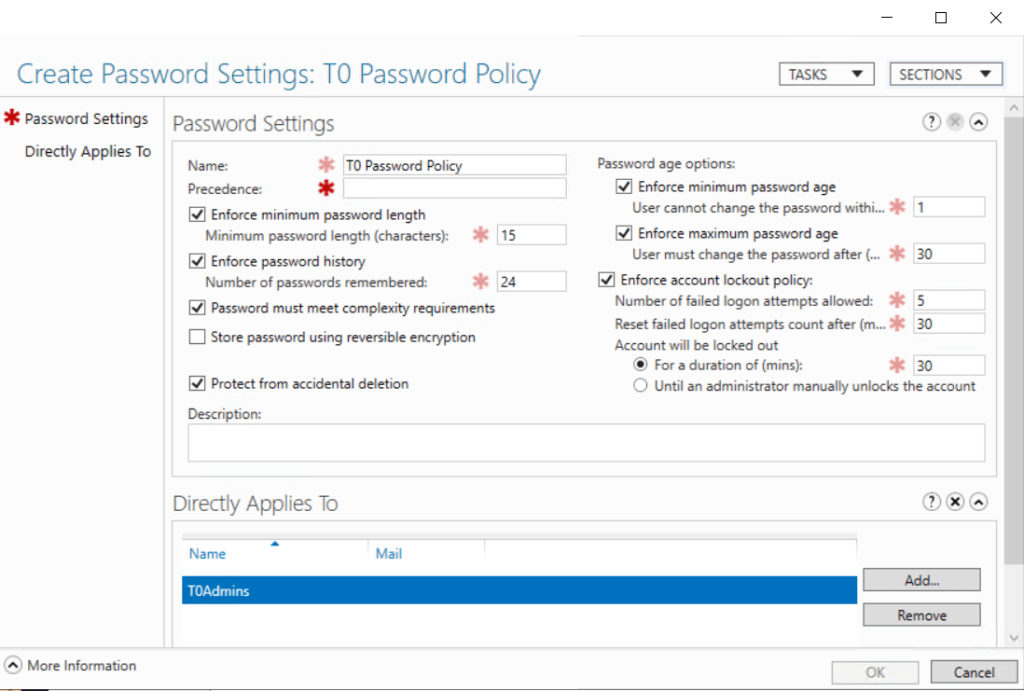This screenshot has width=1024, height=691.
Task: Open the TASKS dropdown menu
Action: pyautogui.click(x=826, y=75)
